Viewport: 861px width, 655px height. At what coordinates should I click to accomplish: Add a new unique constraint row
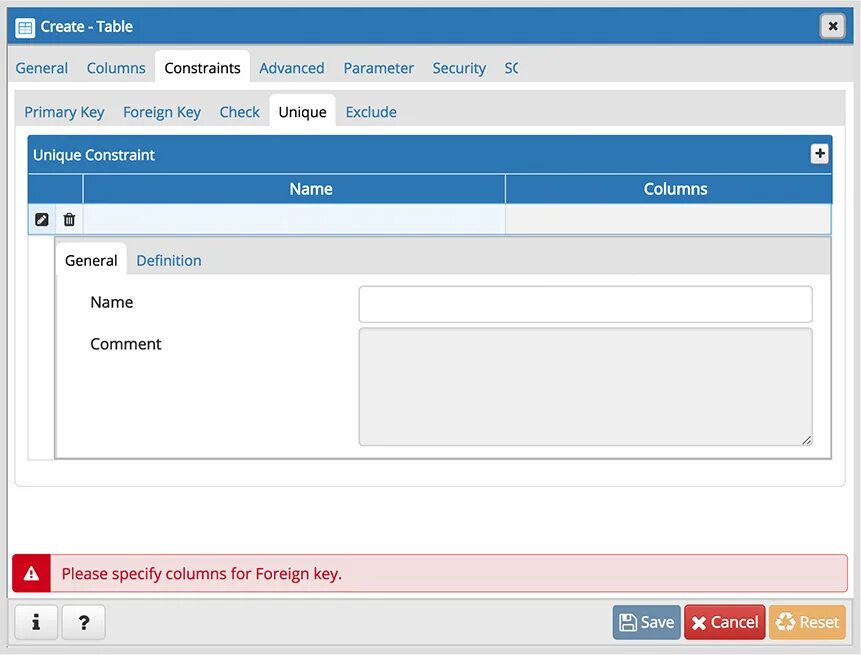(x=819, y=154)
